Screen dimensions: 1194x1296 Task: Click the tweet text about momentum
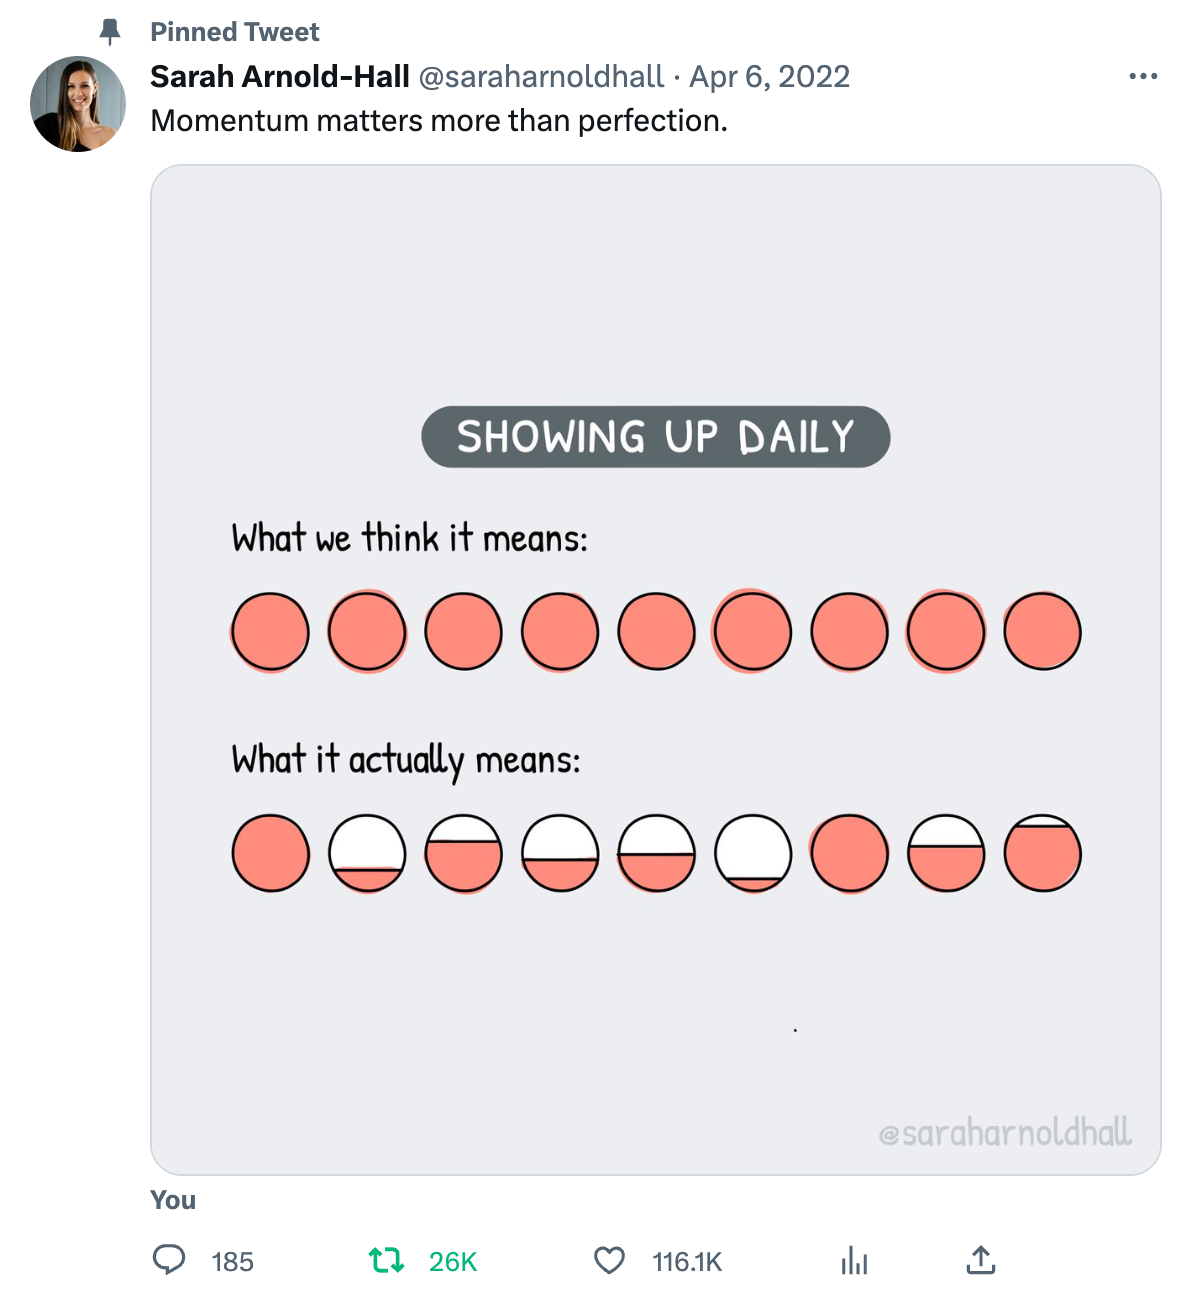[439, 121]
